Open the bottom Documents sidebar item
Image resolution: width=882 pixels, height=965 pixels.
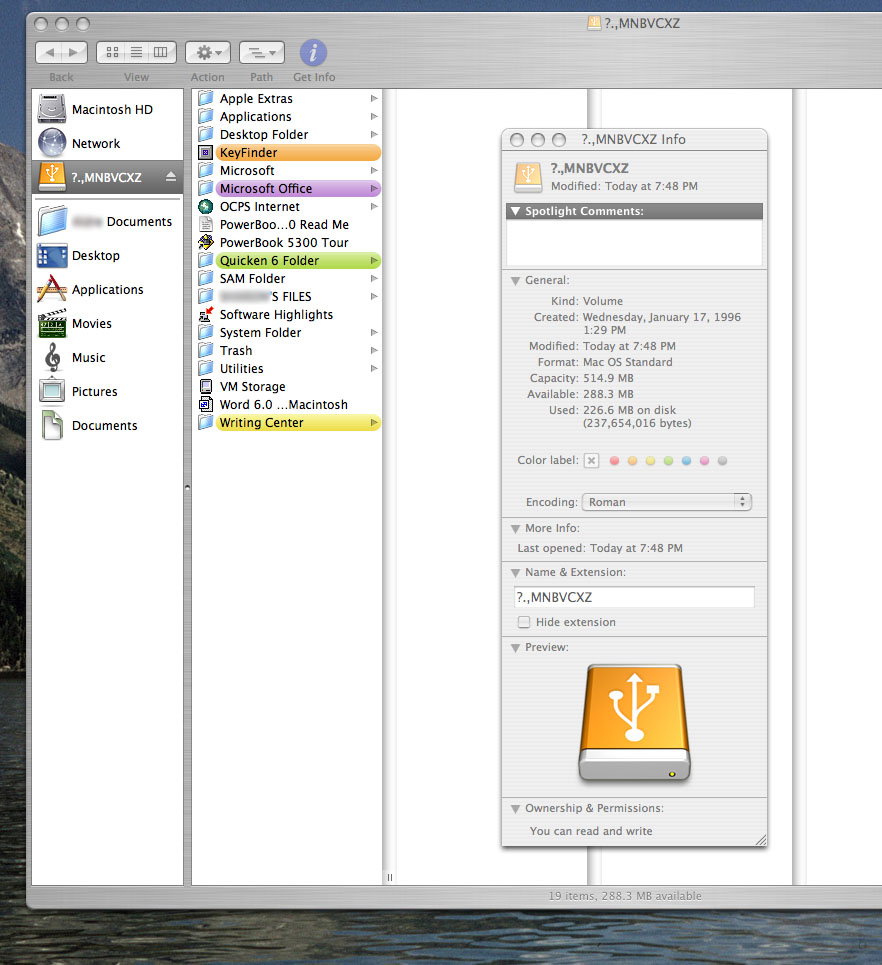(108, 425)
